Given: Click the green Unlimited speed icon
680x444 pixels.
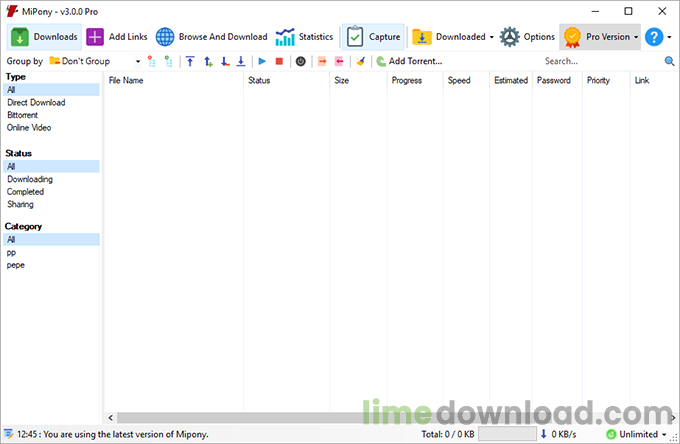Looking at the screenshot, I should pos(611,434).
